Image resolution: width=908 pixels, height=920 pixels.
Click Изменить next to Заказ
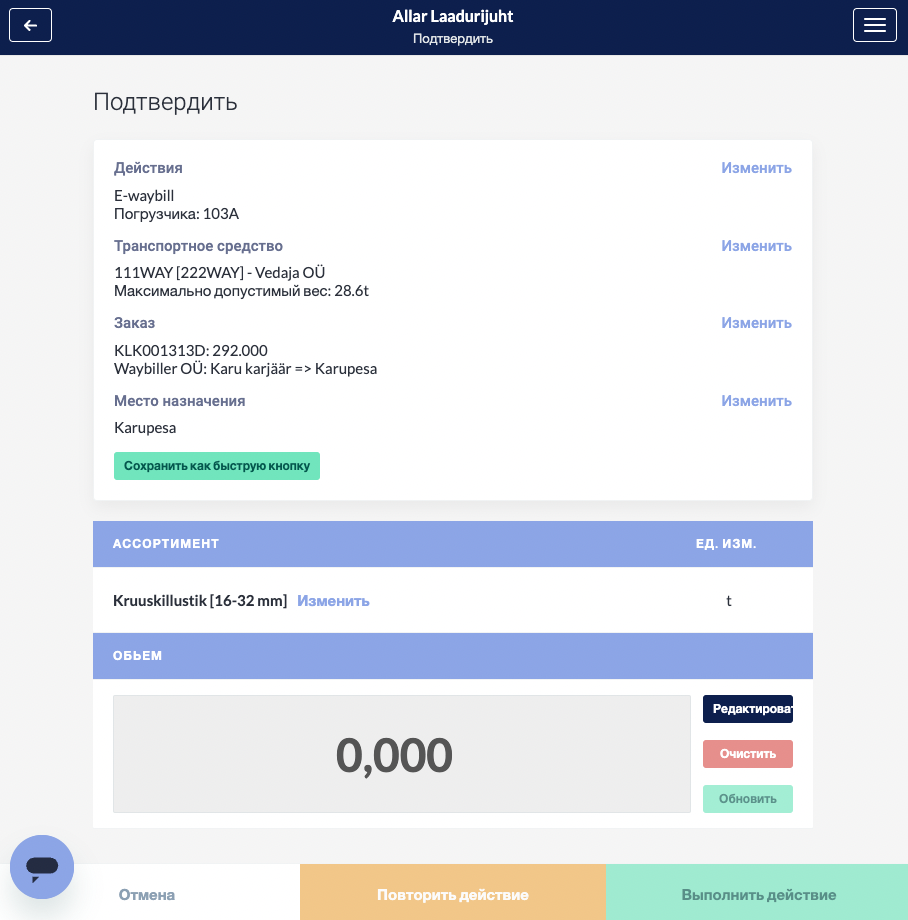tap(756, 323)
